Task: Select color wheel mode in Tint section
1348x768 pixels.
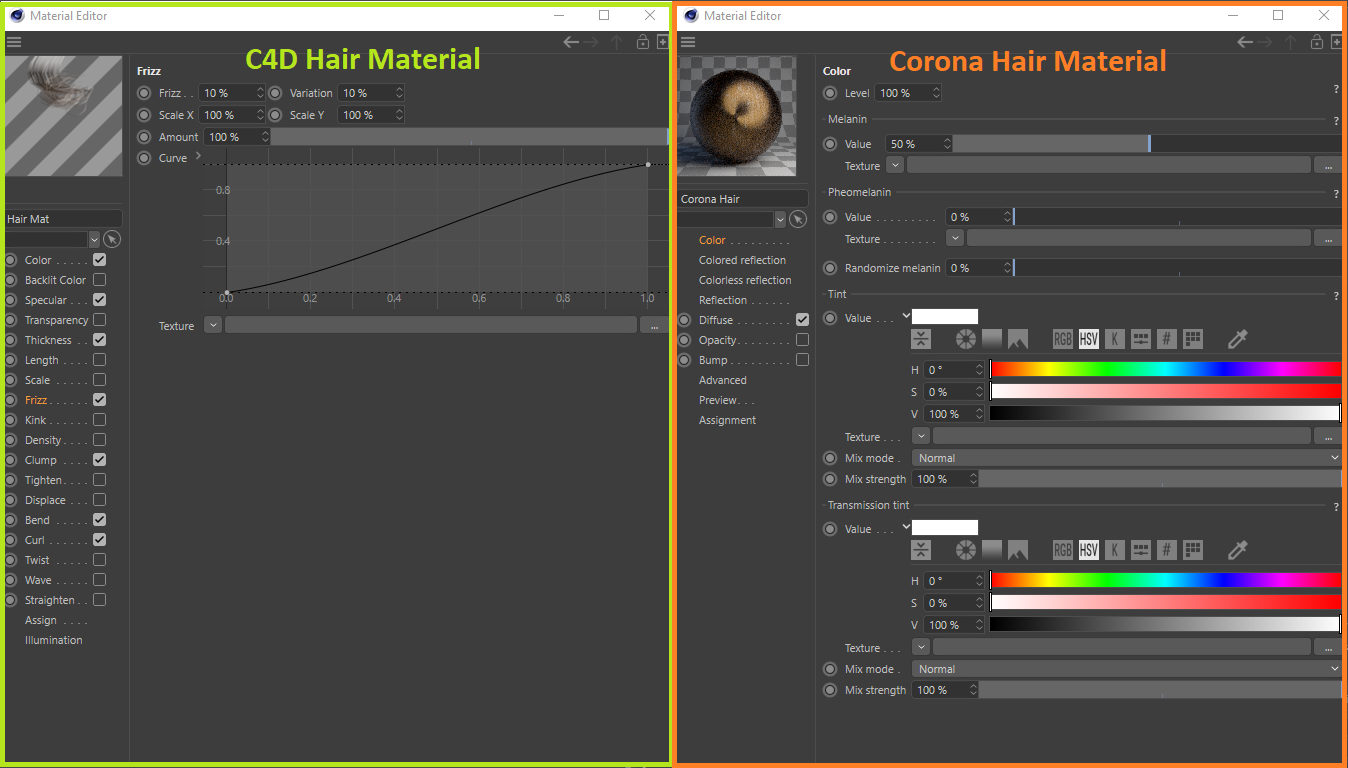Action: (965, 339)
